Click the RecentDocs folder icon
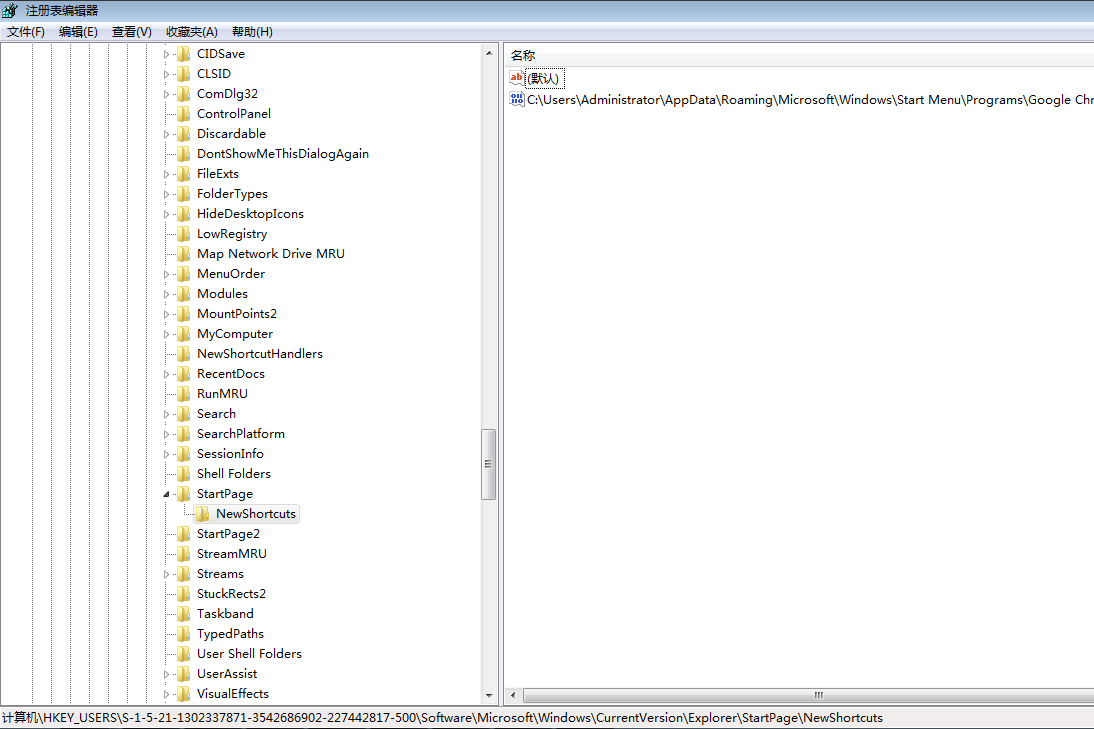Image resolution: width=1094 pixels, height=729 pixels. click(183, 374)
